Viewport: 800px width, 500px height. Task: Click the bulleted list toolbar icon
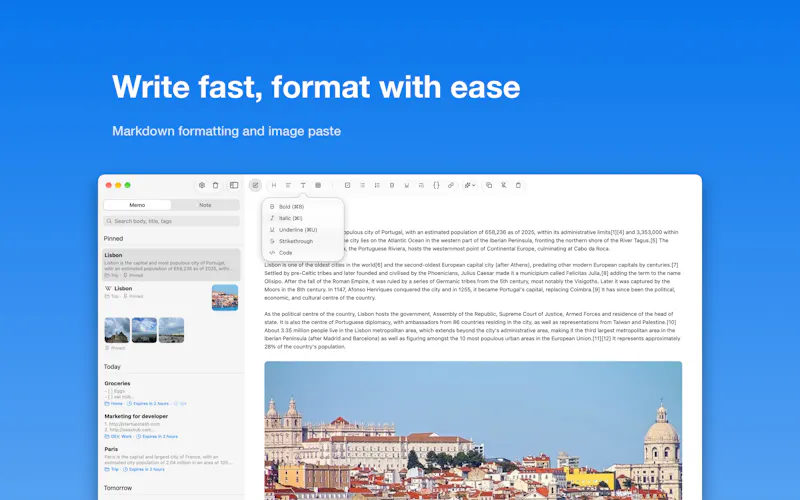point(362,185)
